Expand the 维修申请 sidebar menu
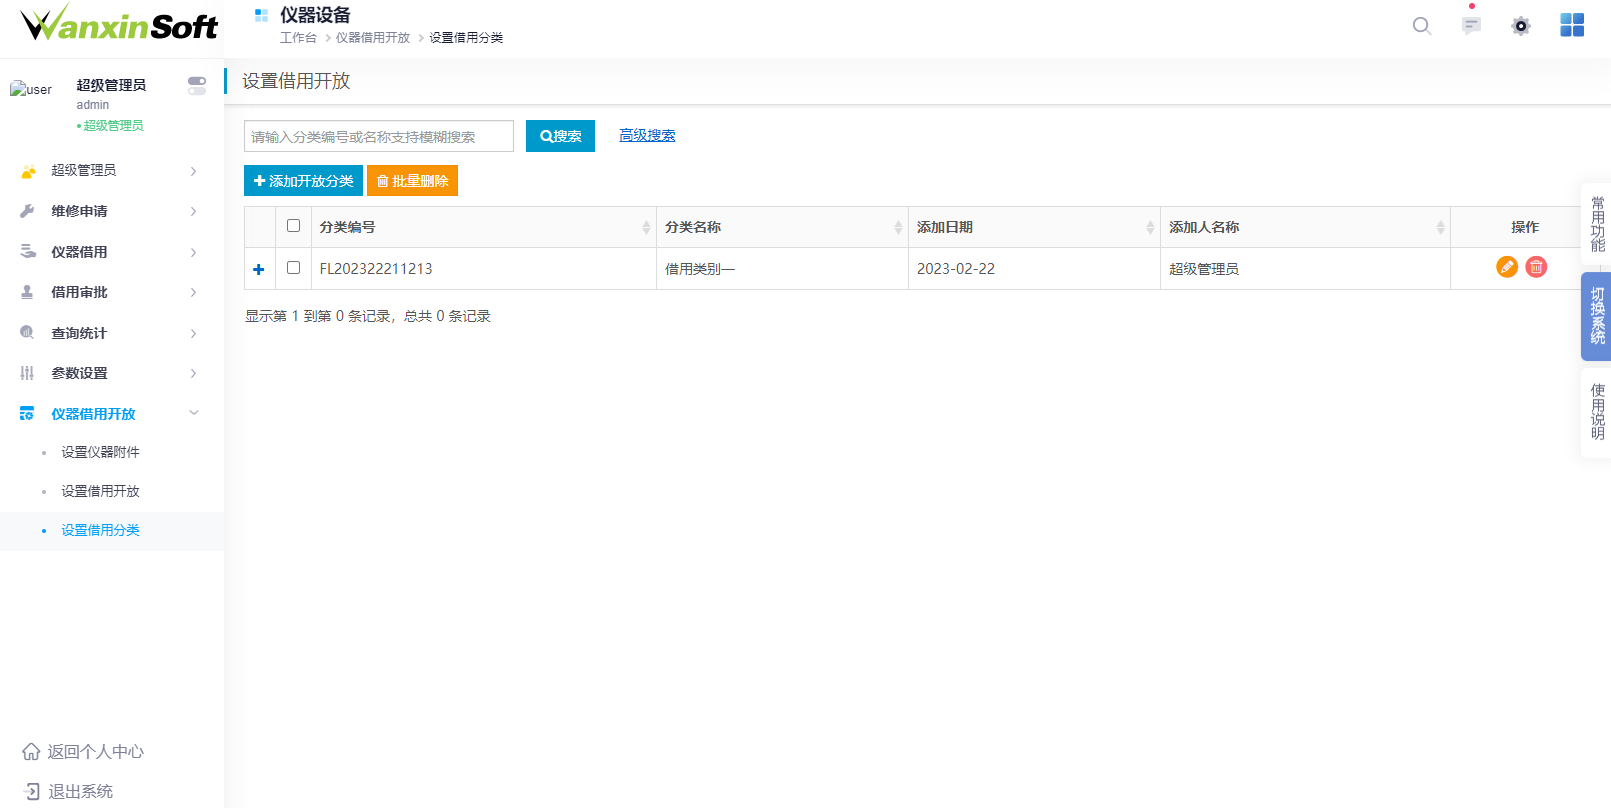Image resolution: width=1611 pixels, height=808 pixels. tap(108, 211)
